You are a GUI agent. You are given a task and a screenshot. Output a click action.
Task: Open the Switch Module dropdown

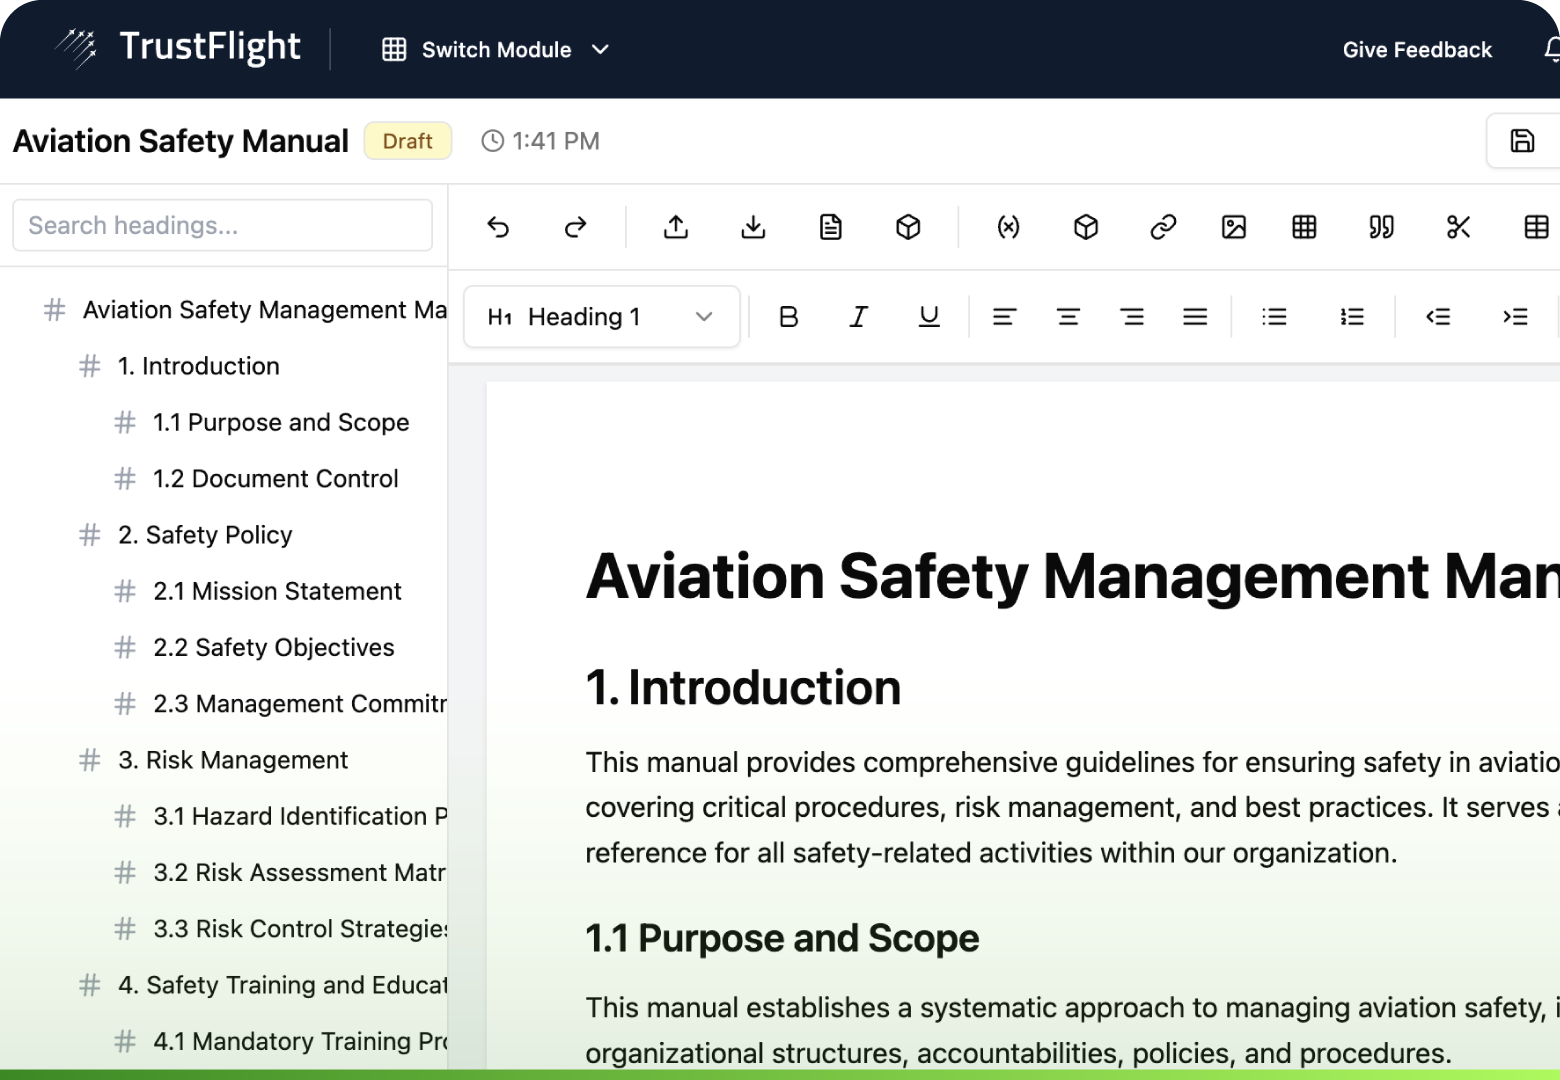pos(496,50)
